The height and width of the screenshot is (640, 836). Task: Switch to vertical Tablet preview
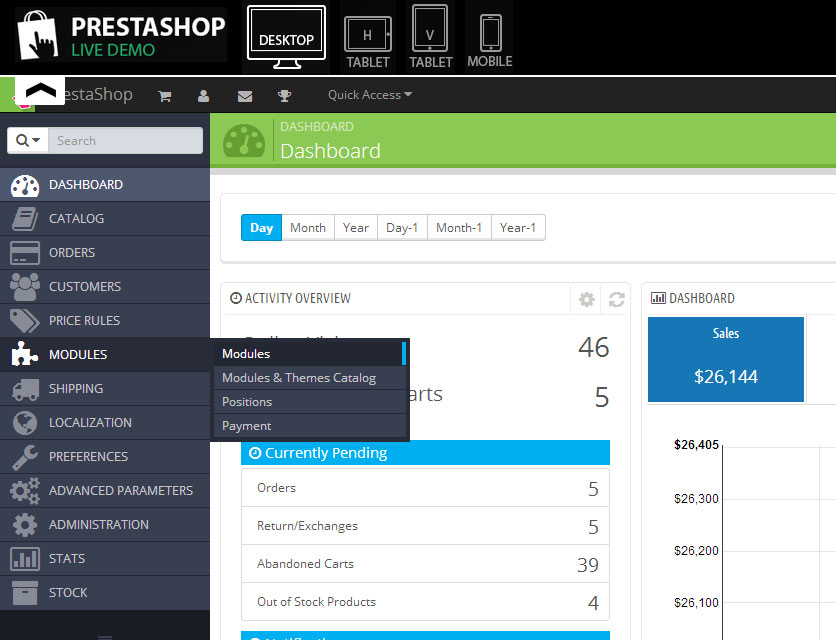[x=430, y=37]
